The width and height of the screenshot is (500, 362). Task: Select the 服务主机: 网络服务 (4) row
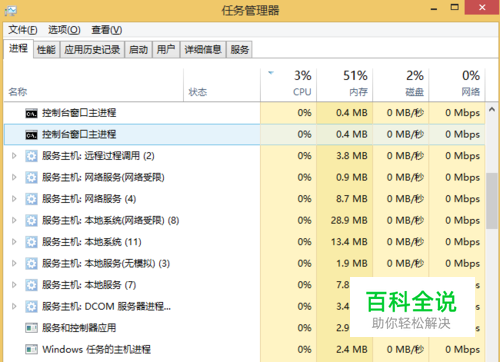[x=244, y=199]
